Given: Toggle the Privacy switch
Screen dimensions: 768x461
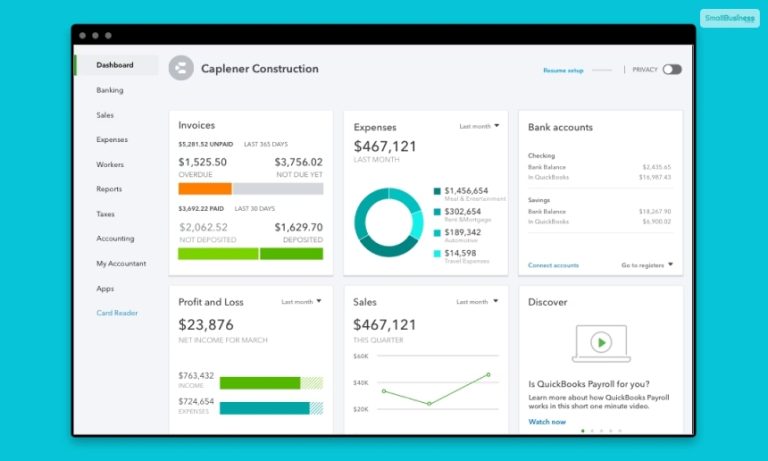Looking at the screenshot, I should [672, 70].
